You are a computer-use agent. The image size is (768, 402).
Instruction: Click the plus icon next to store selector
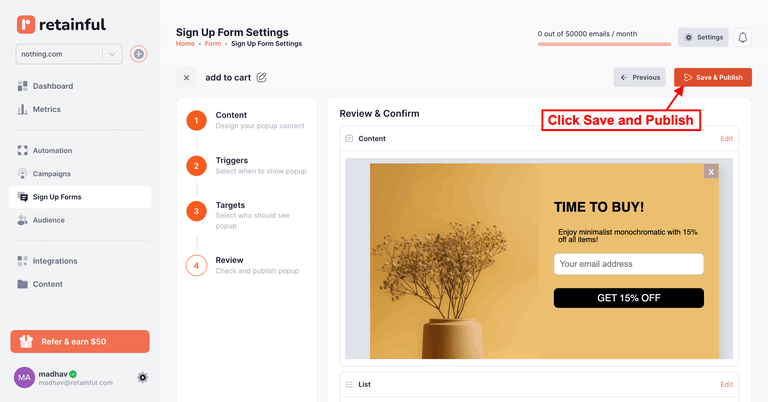[138, 54]
